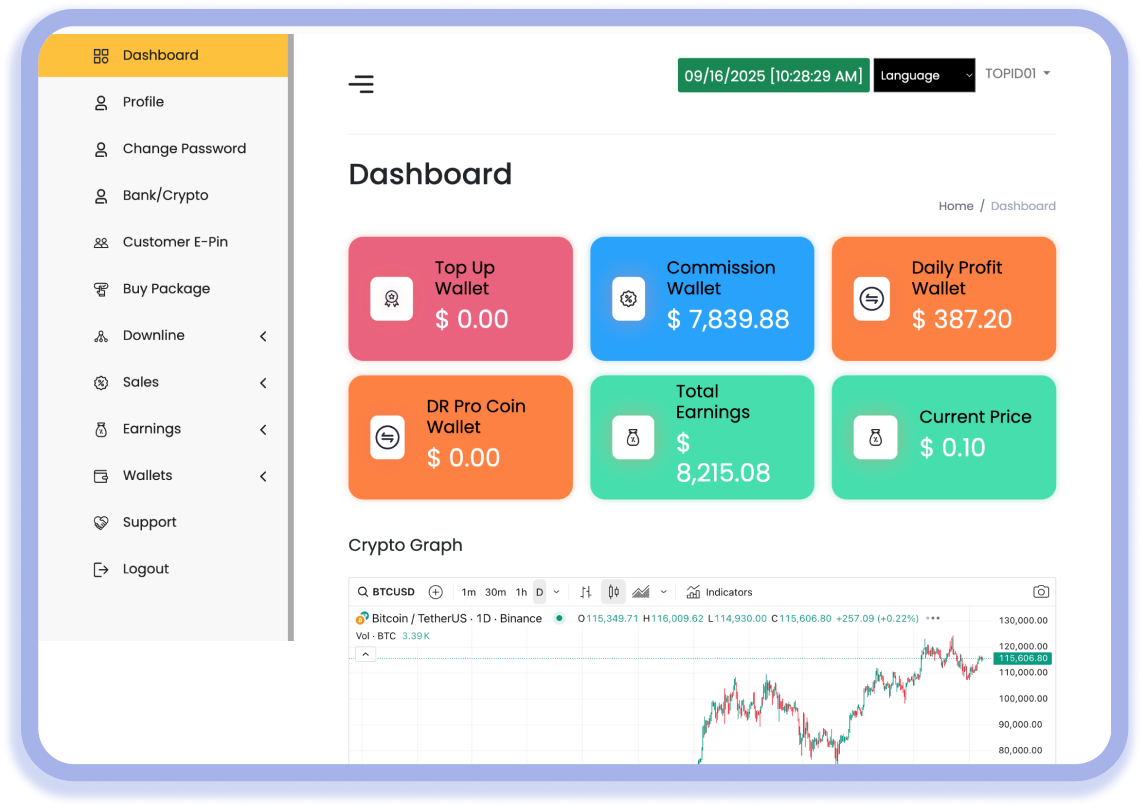Screen dimensions: 1143x808
Task: Open the Language dropdown
Action: pyautogui.click(x=924, y=75)
